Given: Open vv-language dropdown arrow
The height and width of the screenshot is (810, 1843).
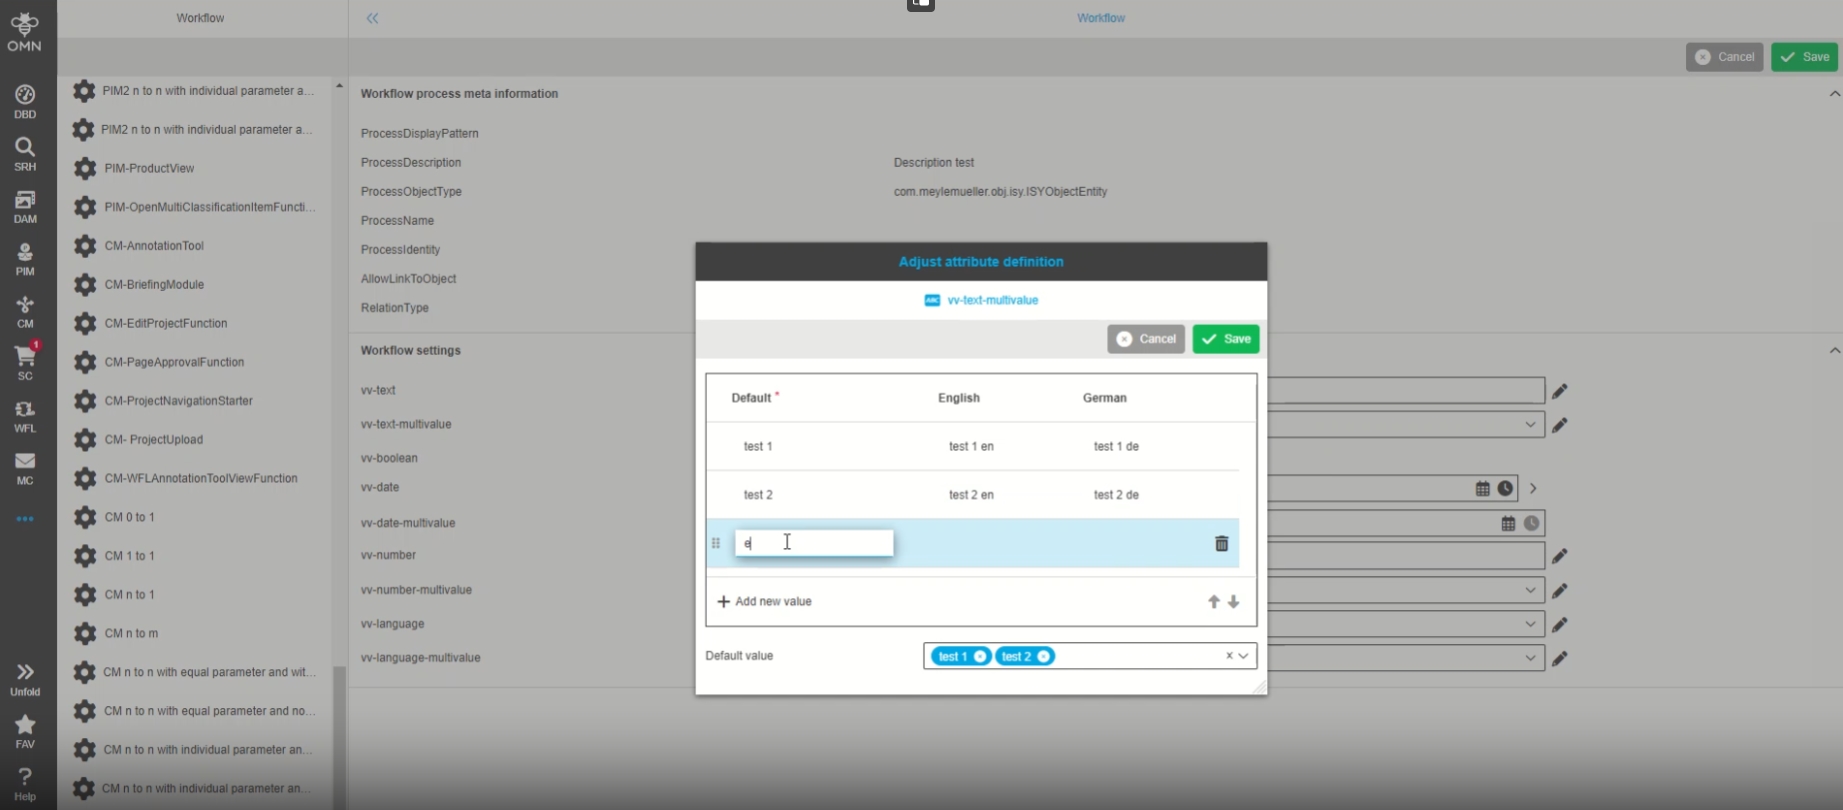Looking at the screenshot, I should (1530, 624).
